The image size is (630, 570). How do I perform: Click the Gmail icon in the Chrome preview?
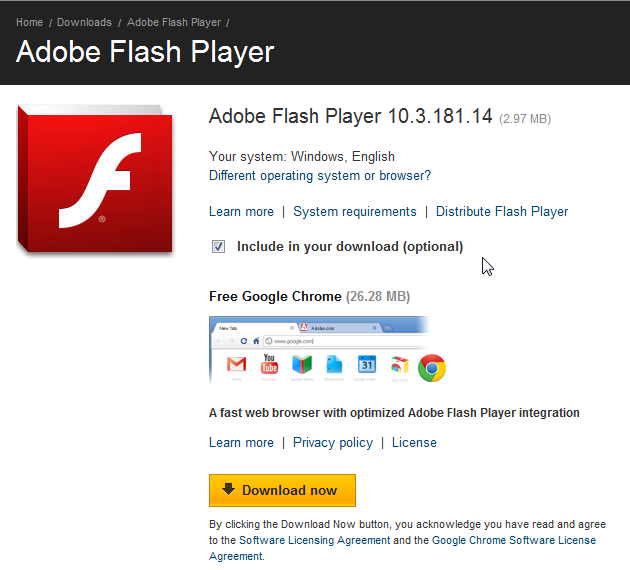pyautogui.click(x=236, y=365)
